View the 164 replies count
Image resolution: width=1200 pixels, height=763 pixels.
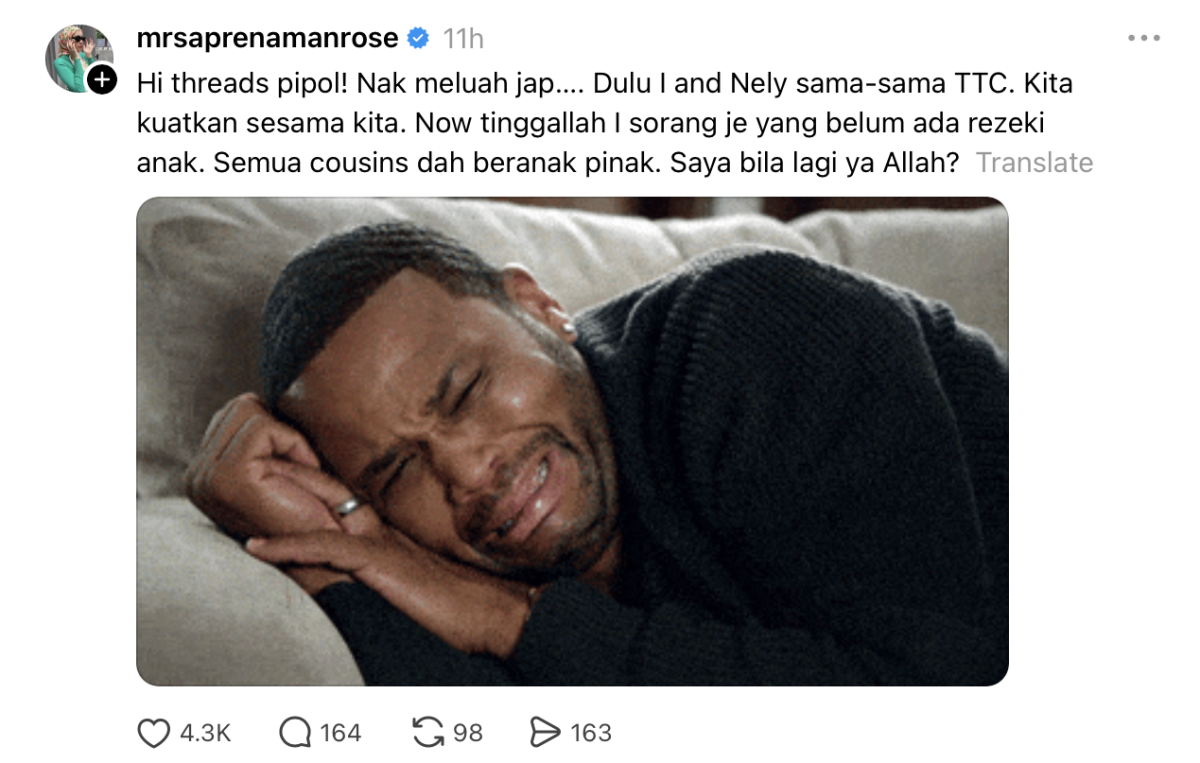[340, 734]
